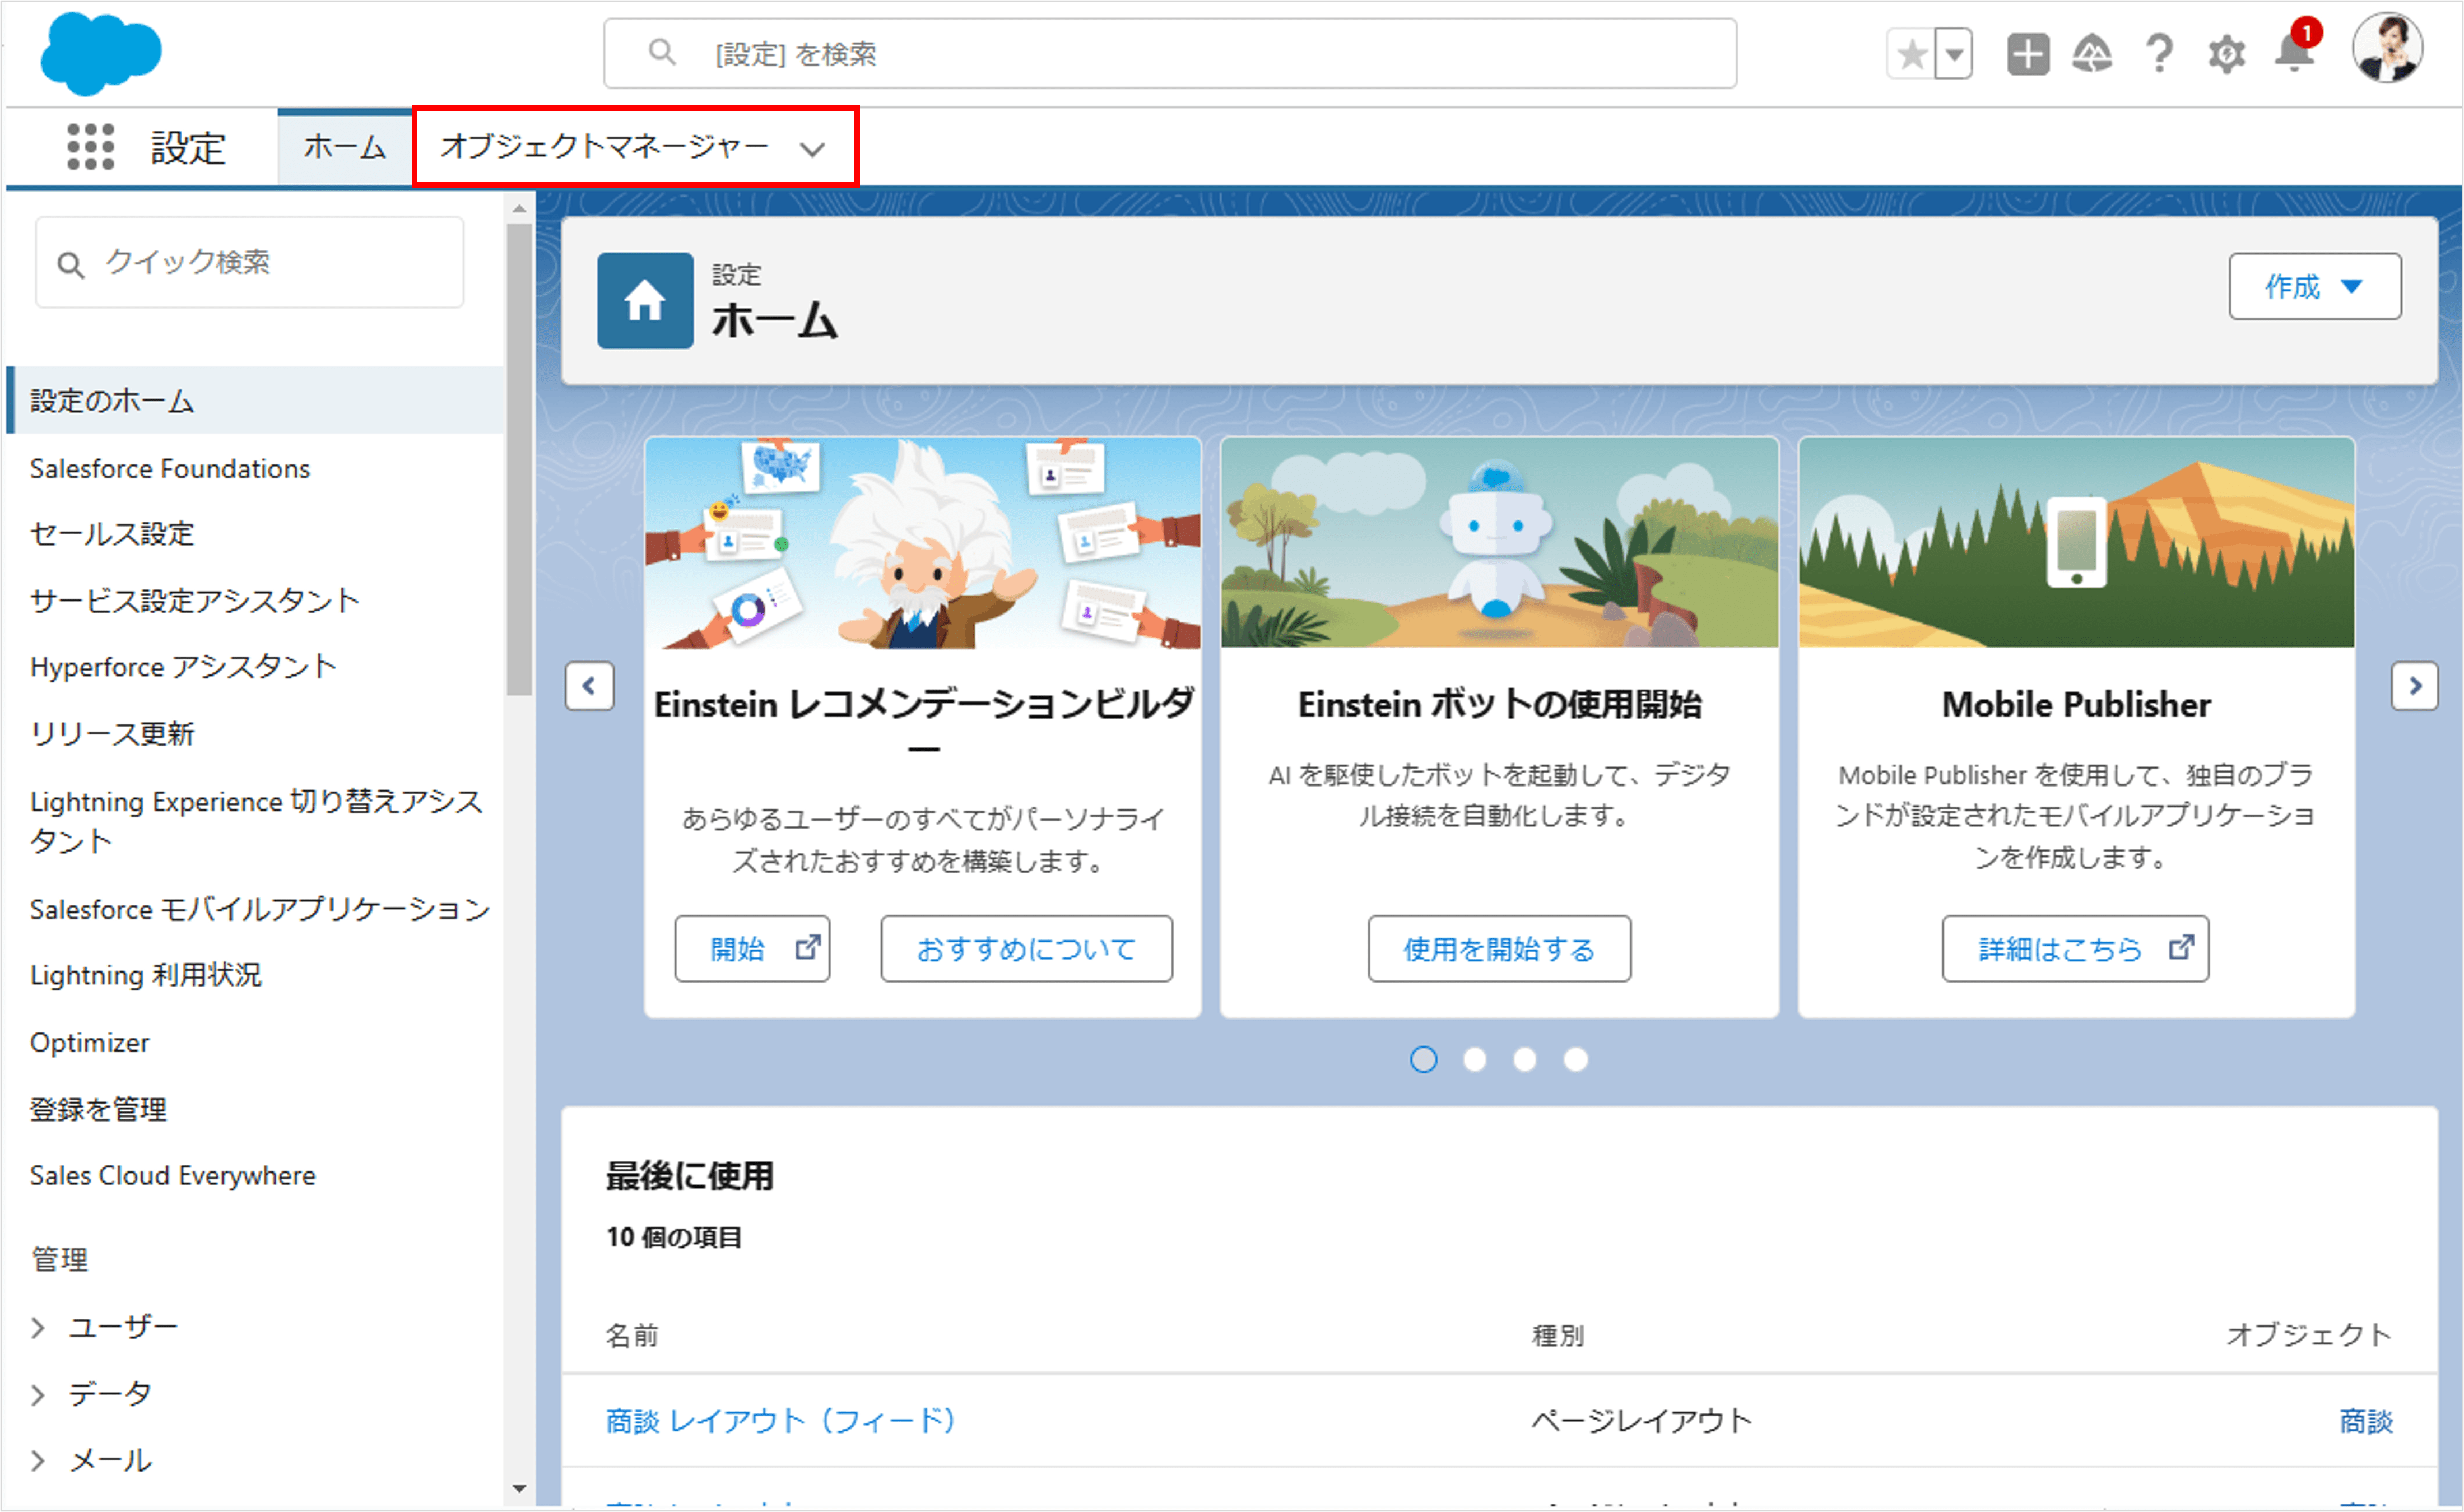
Task: Open 登録を管理 in sidebar
Action: coord(98,1109)
